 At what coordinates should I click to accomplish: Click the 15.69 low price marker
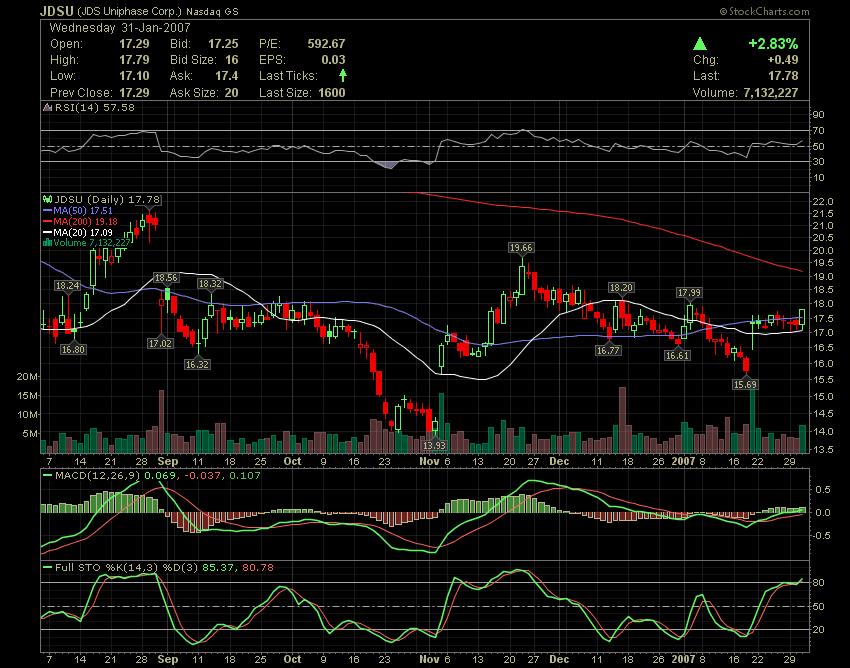(x=745, y=384)
